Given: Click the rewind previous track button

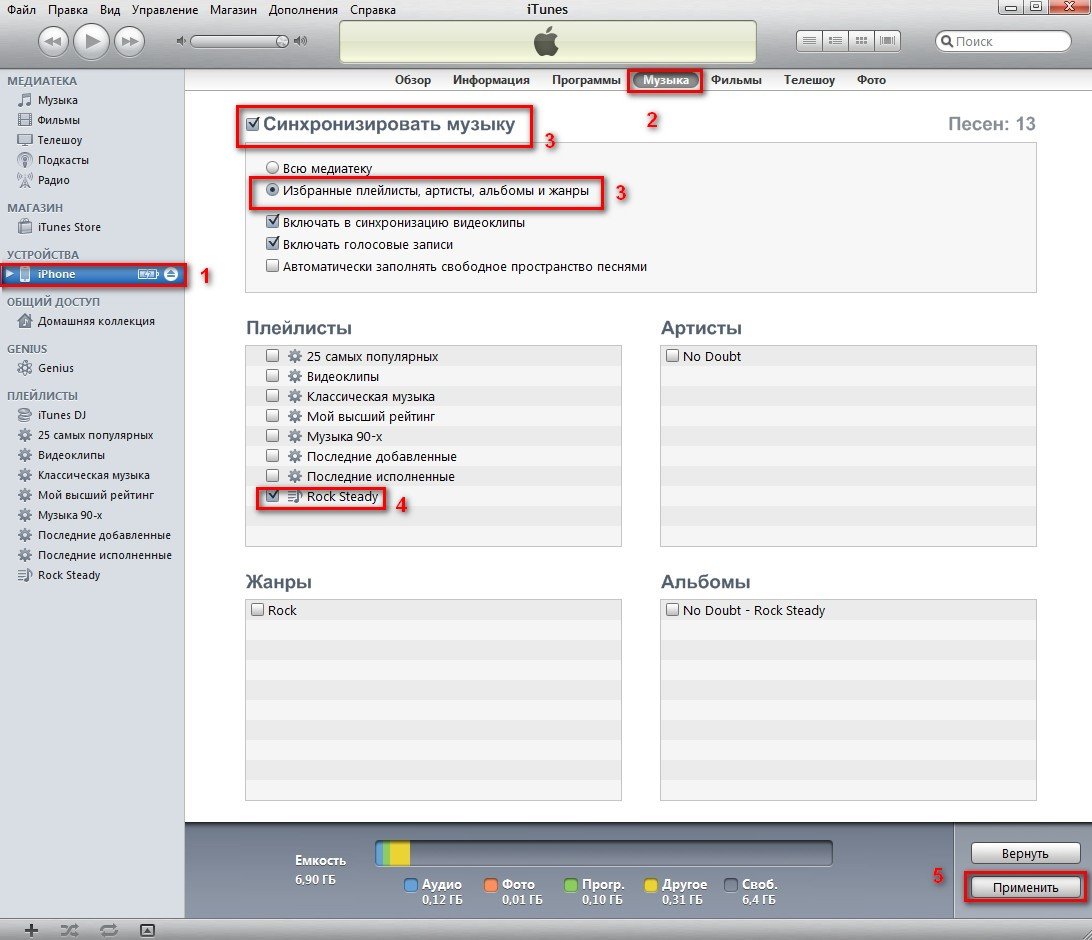Looking at the screenshot, I should click(x=53, y=41).
